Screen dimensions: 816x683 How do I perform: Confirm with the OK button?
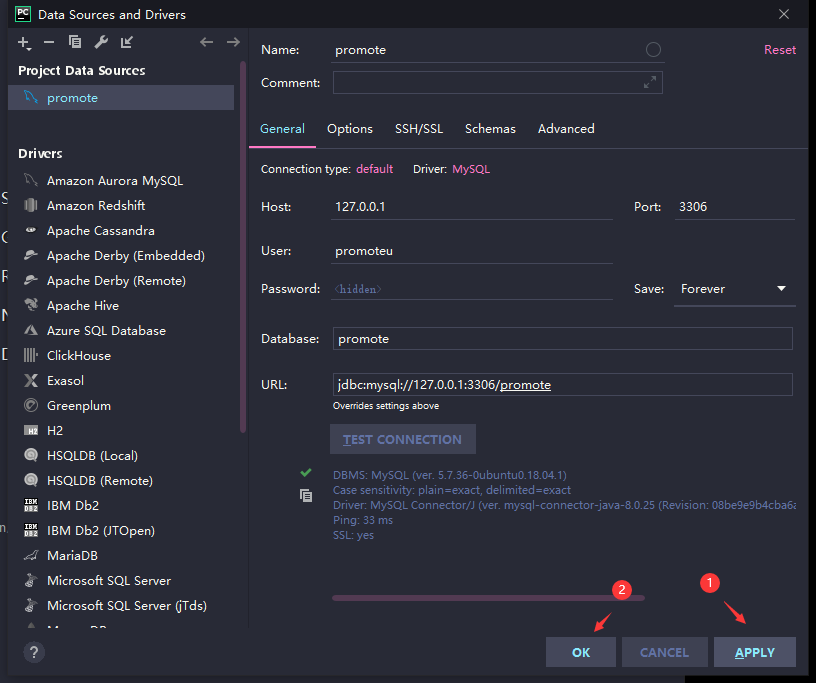[581, 652]
